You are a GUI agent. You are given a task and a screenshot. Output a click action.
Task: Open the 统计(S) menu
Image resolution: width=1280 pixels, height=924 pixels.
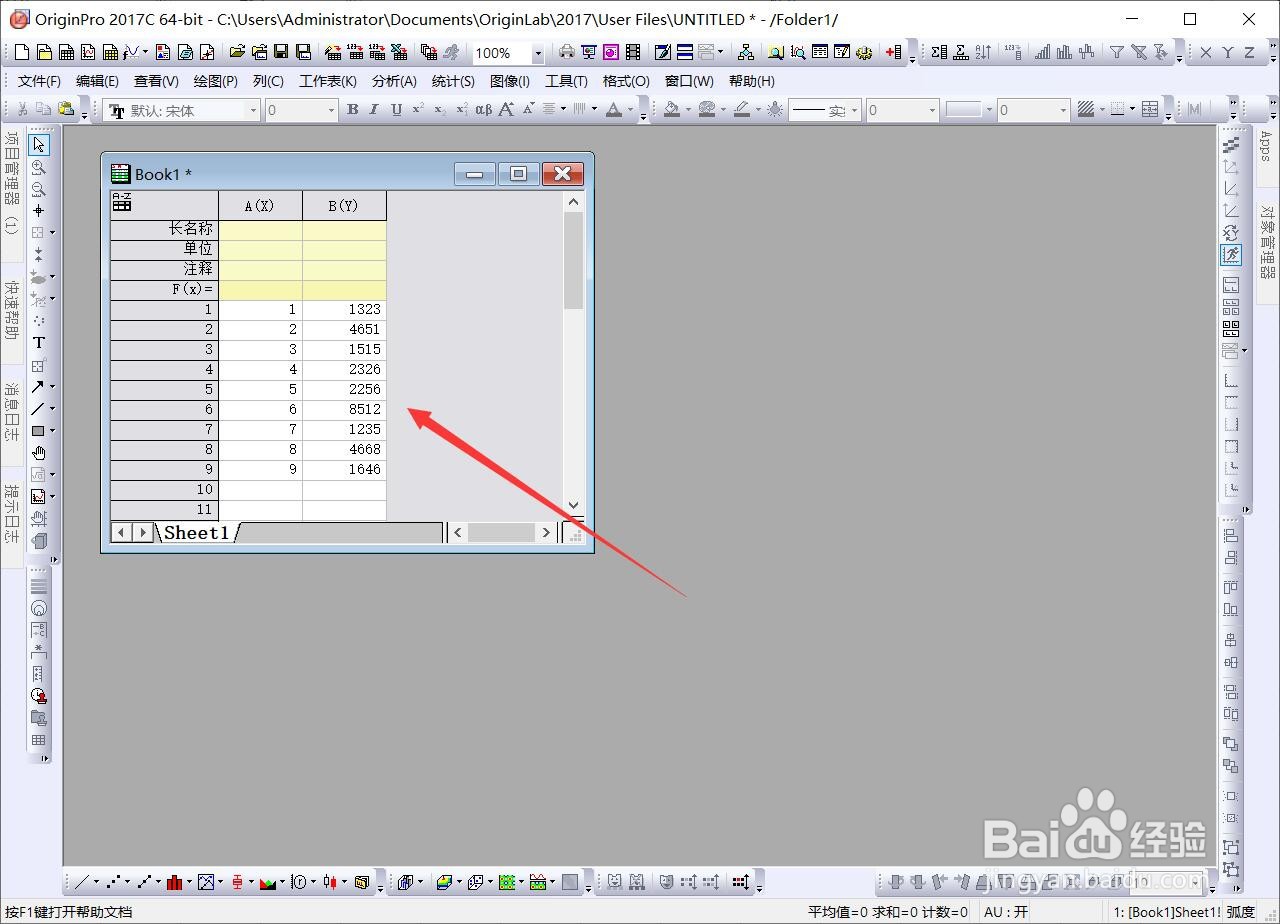tap(453, 81)
